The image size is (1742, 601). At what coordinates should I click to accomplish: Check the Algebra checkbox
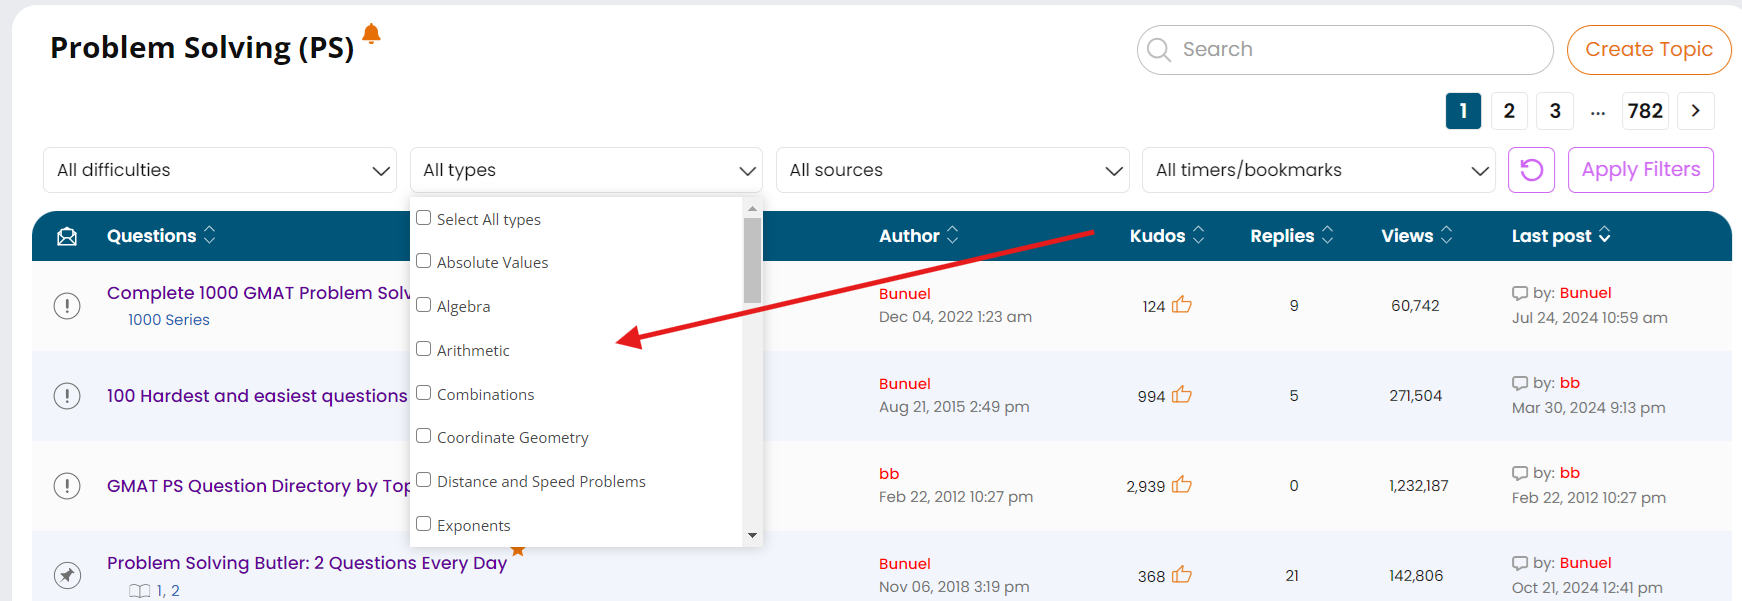(424, 305)
